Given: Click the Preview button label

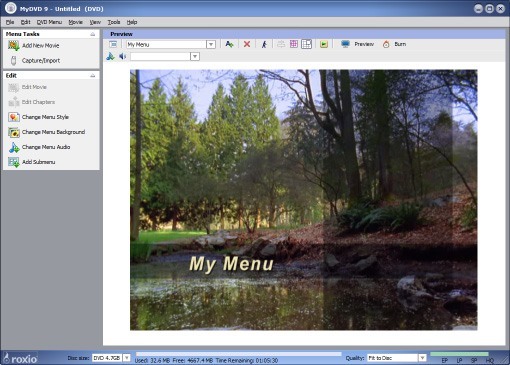Looking at the screenshot, I should pos(364,44).
